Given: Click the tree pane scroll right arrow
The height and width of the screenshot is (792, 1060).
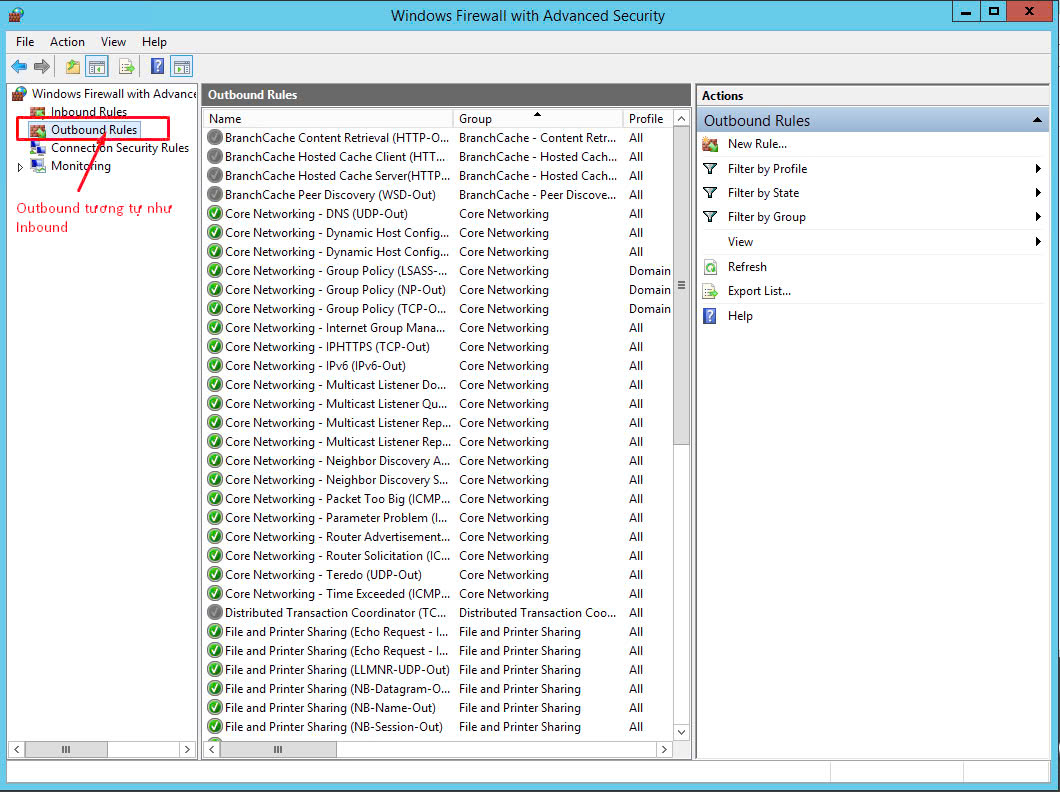Looking at the screenshot, I should tap(187, 749).
